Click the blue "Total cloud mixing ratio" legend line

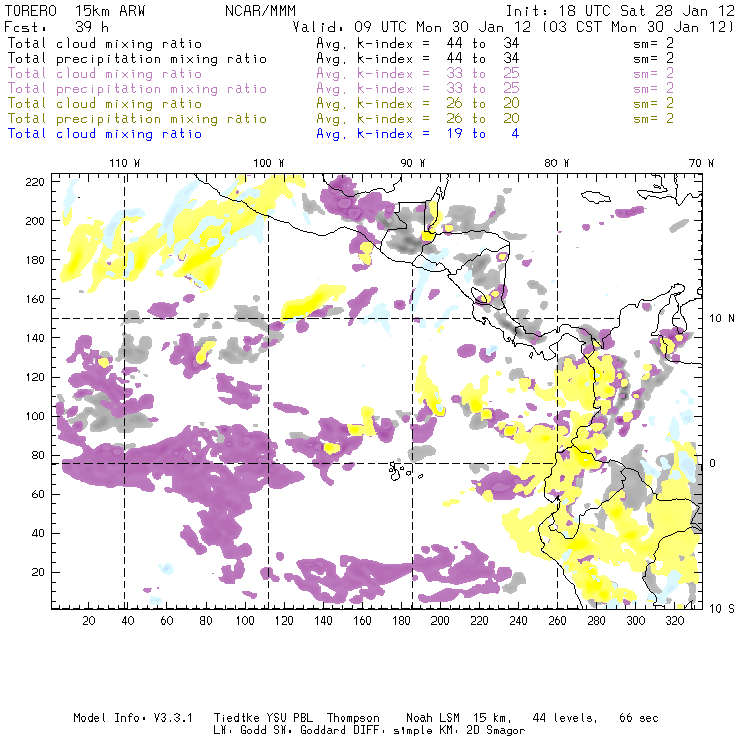click(105, 134)
